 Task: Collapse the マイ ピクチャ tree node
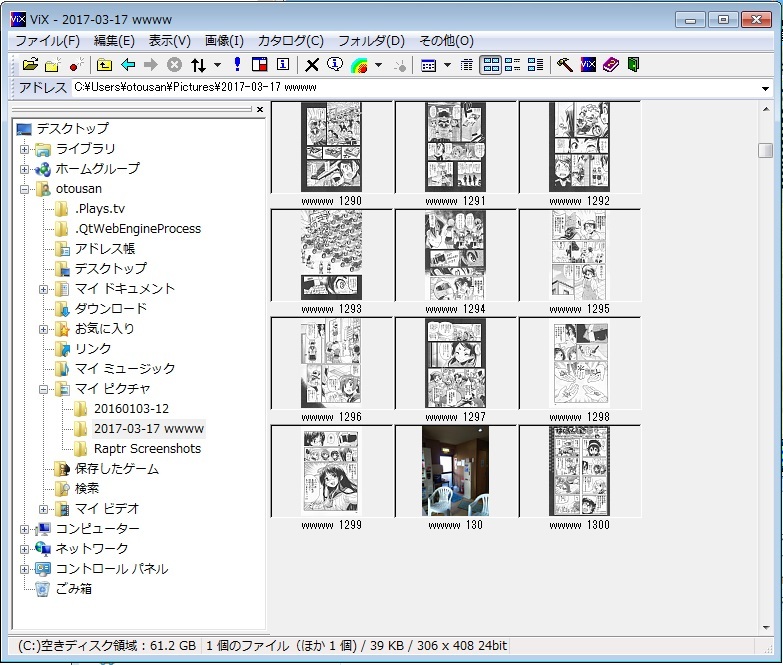pyautogui.click(x=43, y=389)
